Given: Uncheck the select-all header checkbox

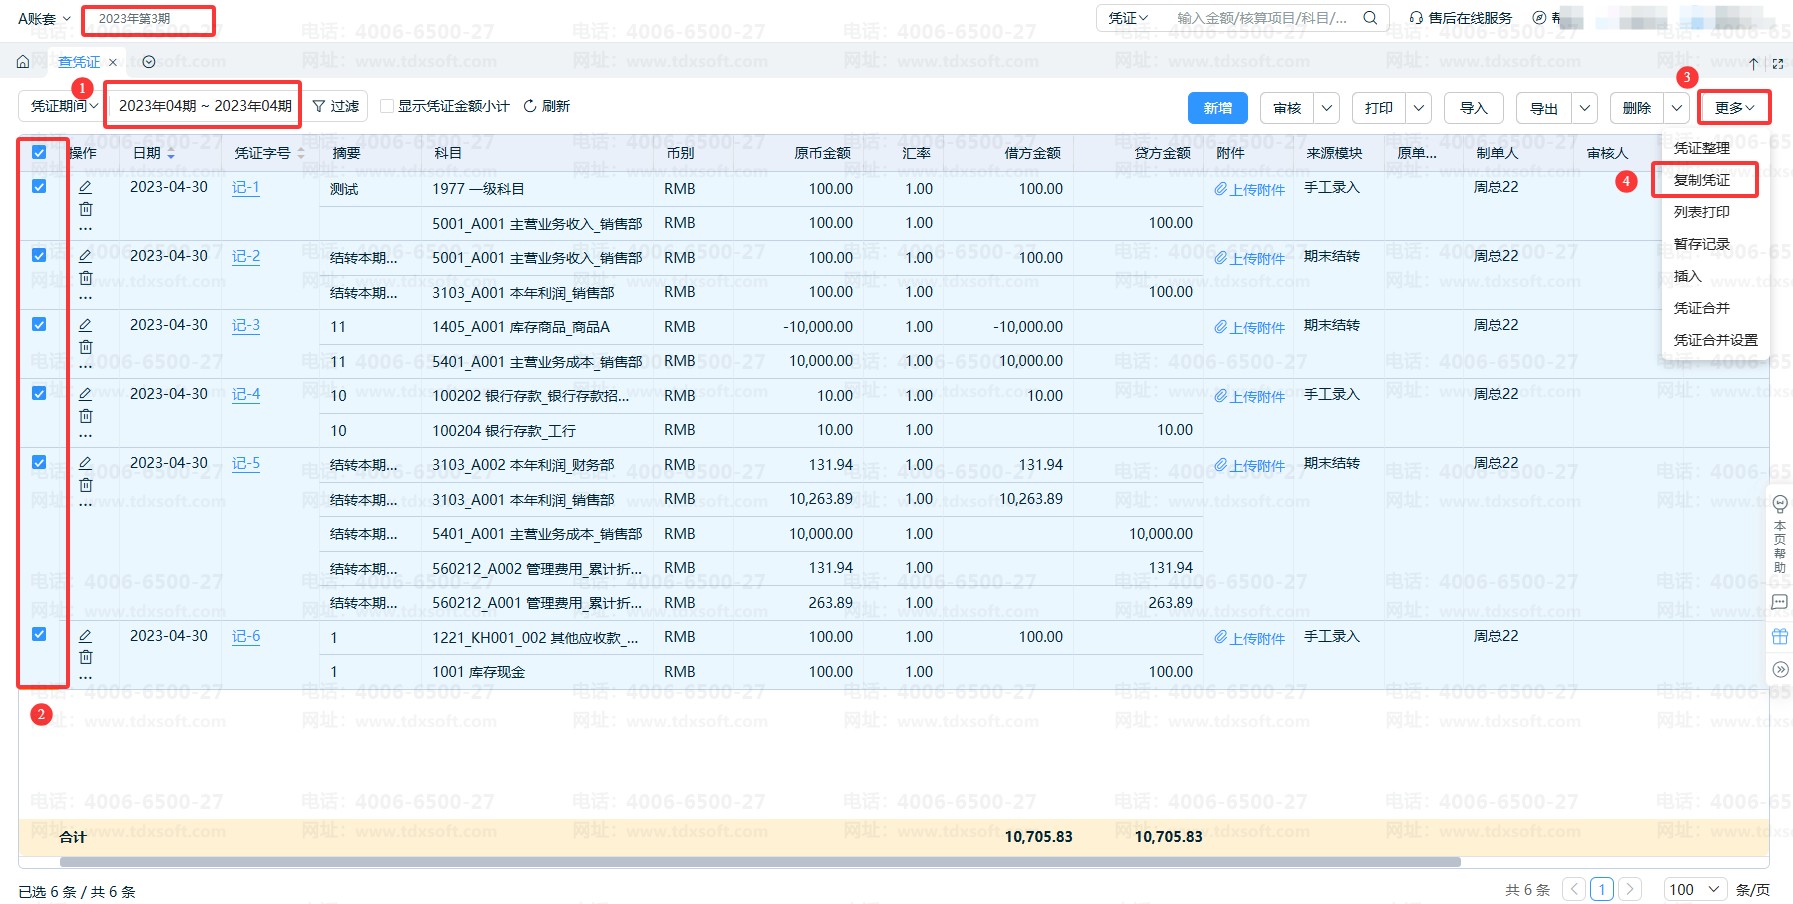Looking at the screenshot, I should coord(39,153).
